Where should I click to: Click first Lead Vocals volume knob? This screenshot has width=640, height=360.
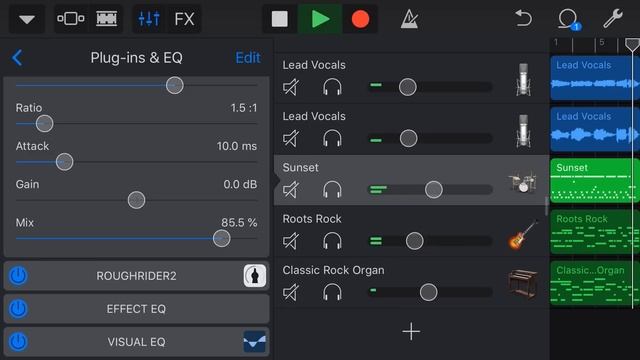(408, 87)
